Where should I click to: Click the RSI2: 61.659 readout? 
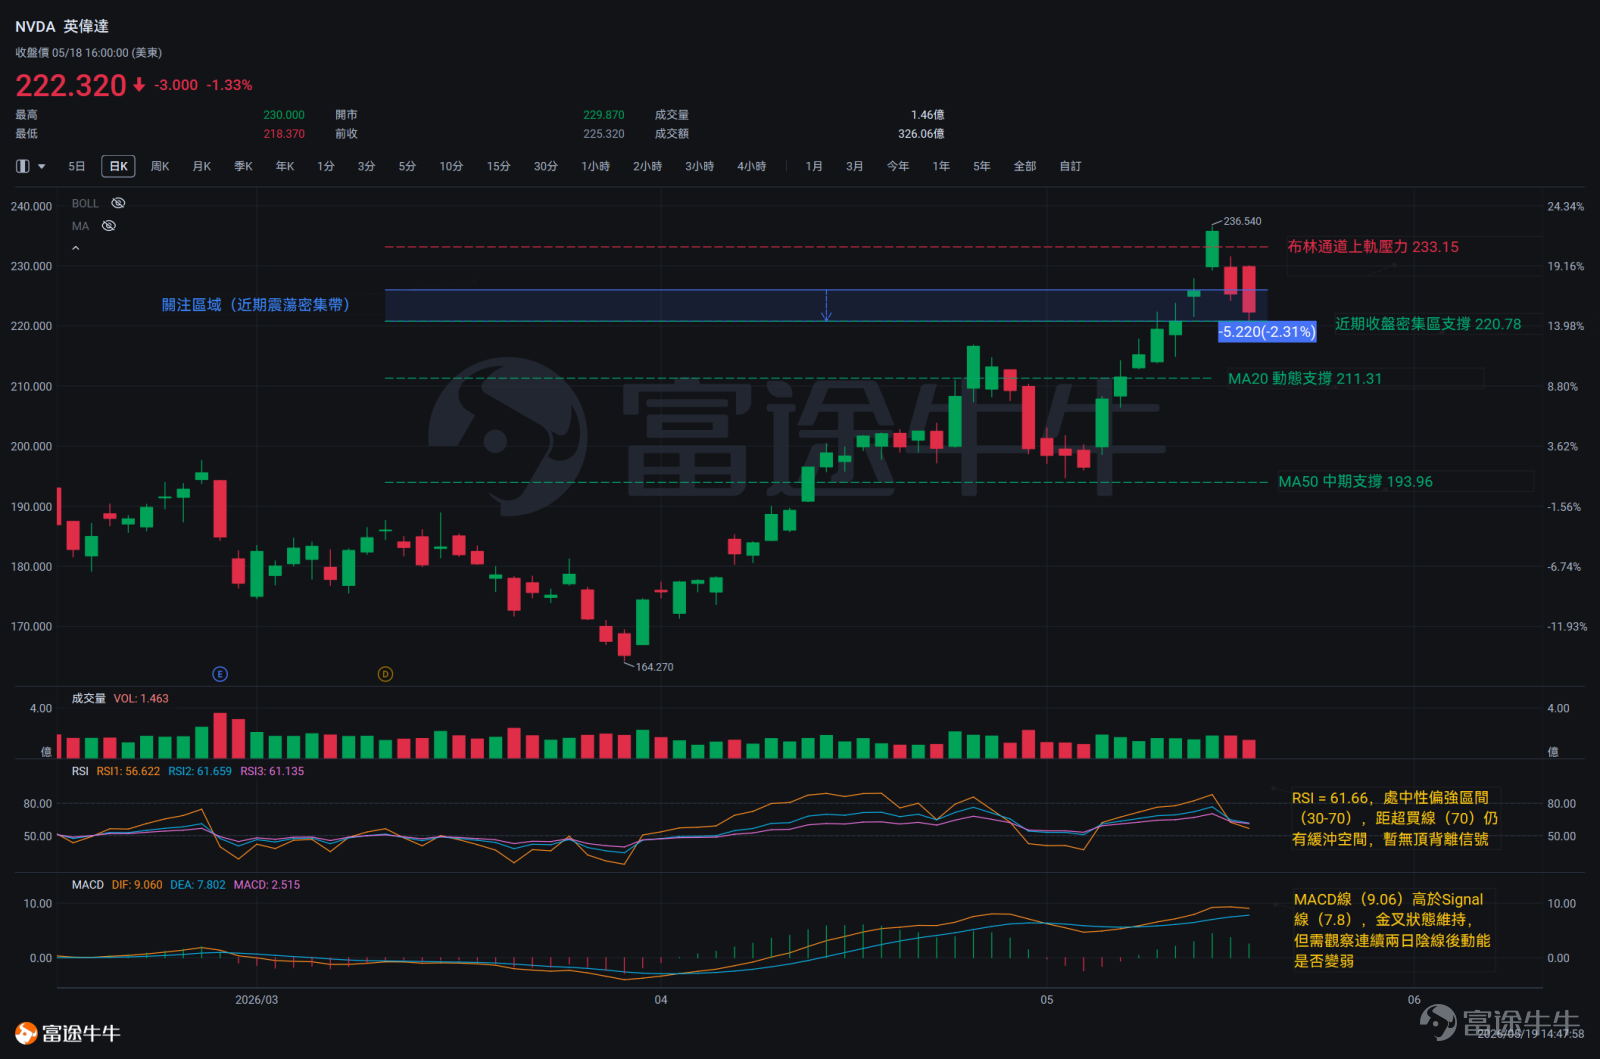[x=200, y=772]
